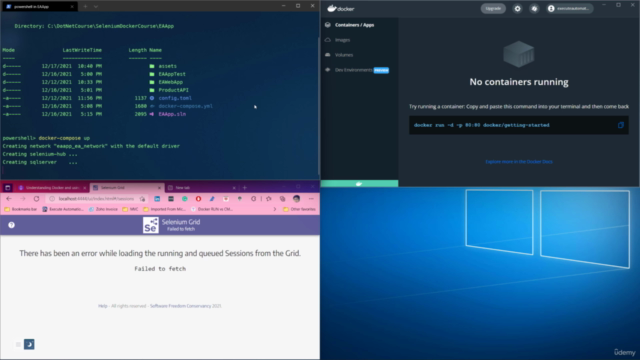Viewport: 640px width, 360px height.
Task: Open Docker settings gear icon
Action: pos(517,9)
